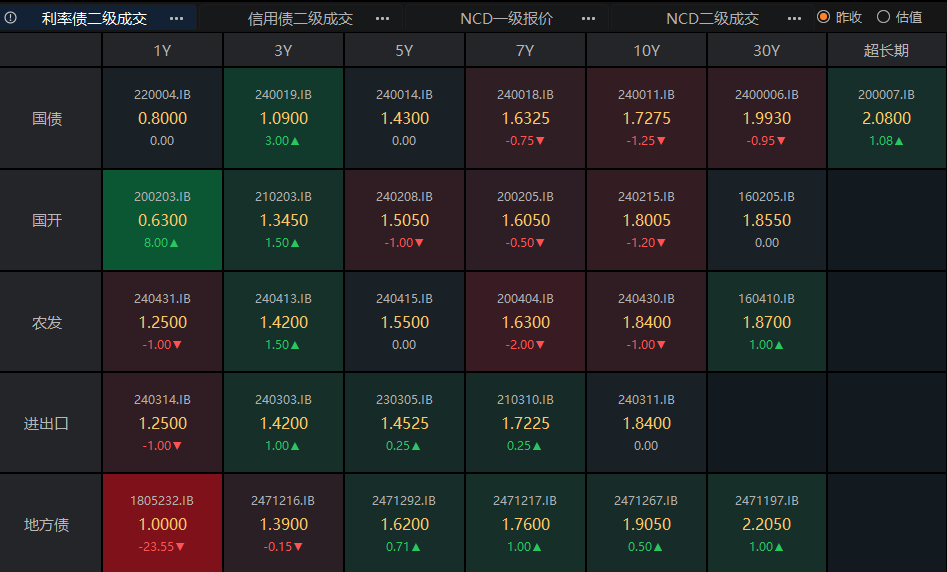Switch to the NCD一级报价 tab

tap(506, 18)
